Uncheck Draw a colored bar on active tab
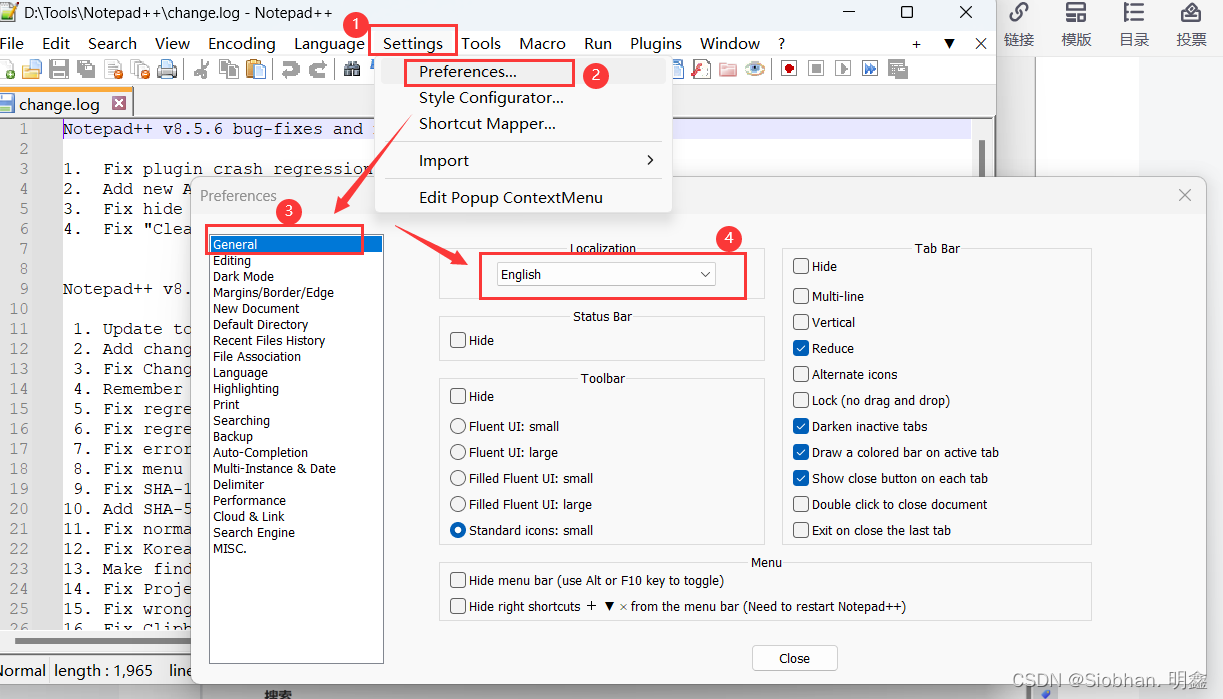 click(x=801, y=452)
